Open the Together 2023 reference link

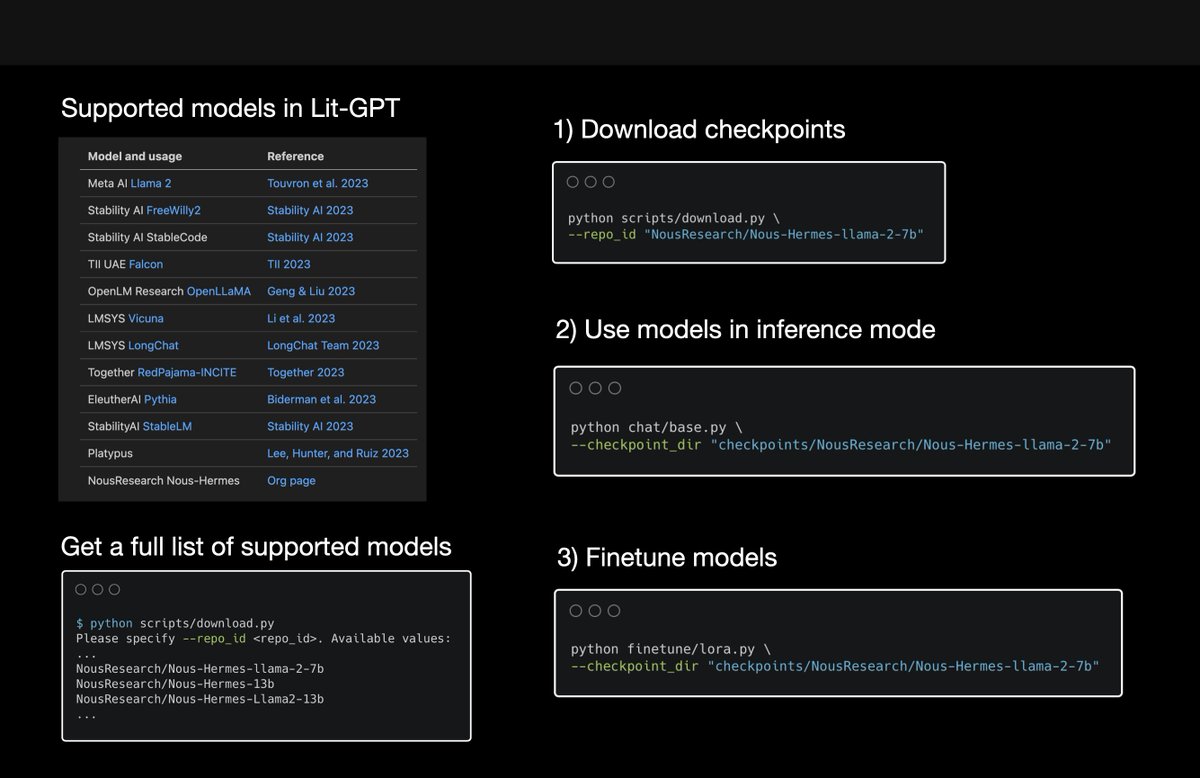tap(306, 372)
